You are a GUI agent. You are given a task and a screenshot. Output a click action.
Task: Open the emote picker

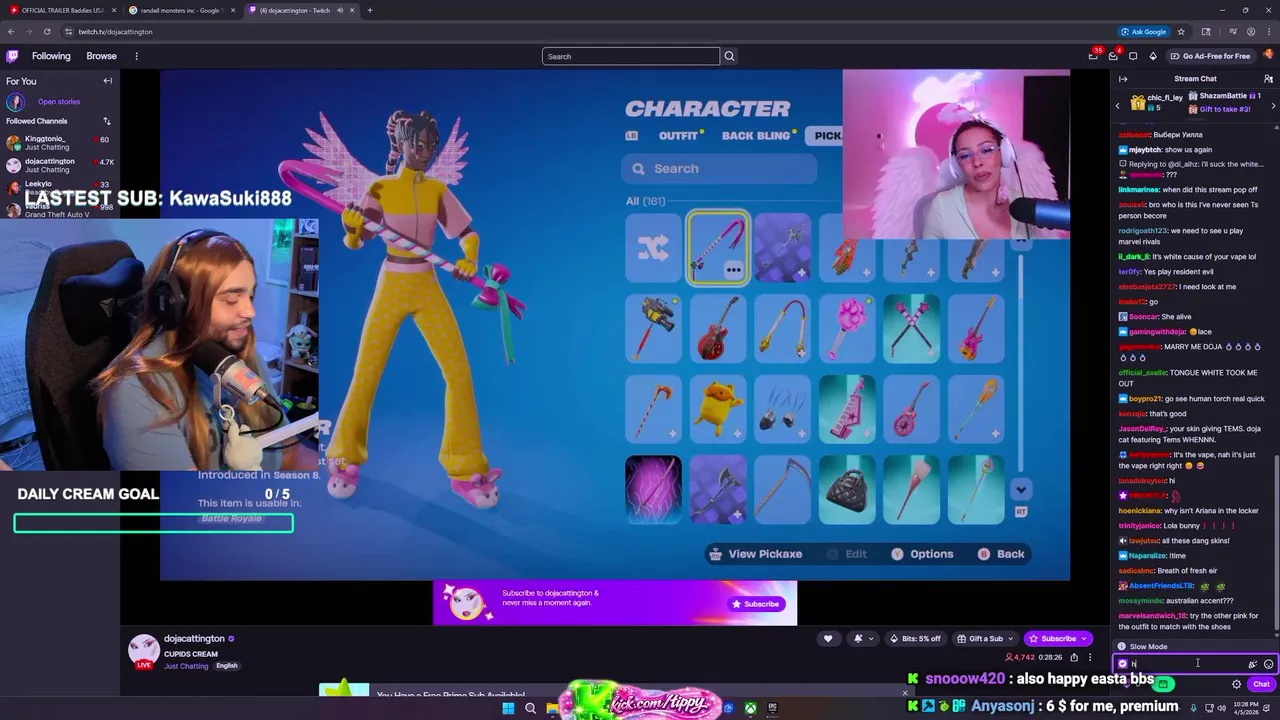tap(1268, 664)
